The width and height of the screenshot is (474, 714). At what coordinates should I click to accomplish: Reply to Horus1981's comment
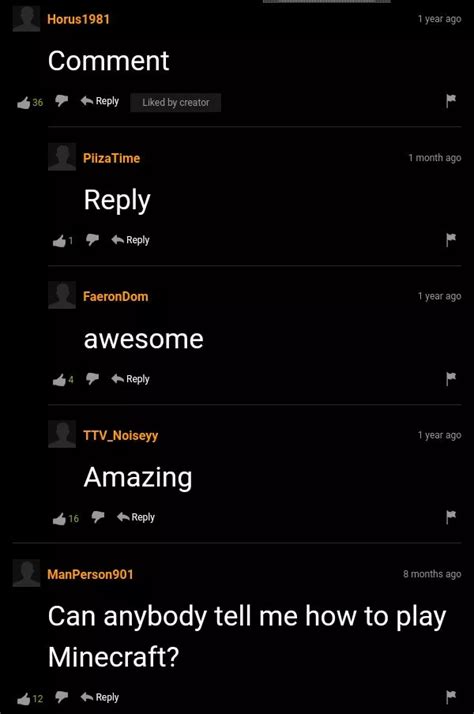point(100,101)
